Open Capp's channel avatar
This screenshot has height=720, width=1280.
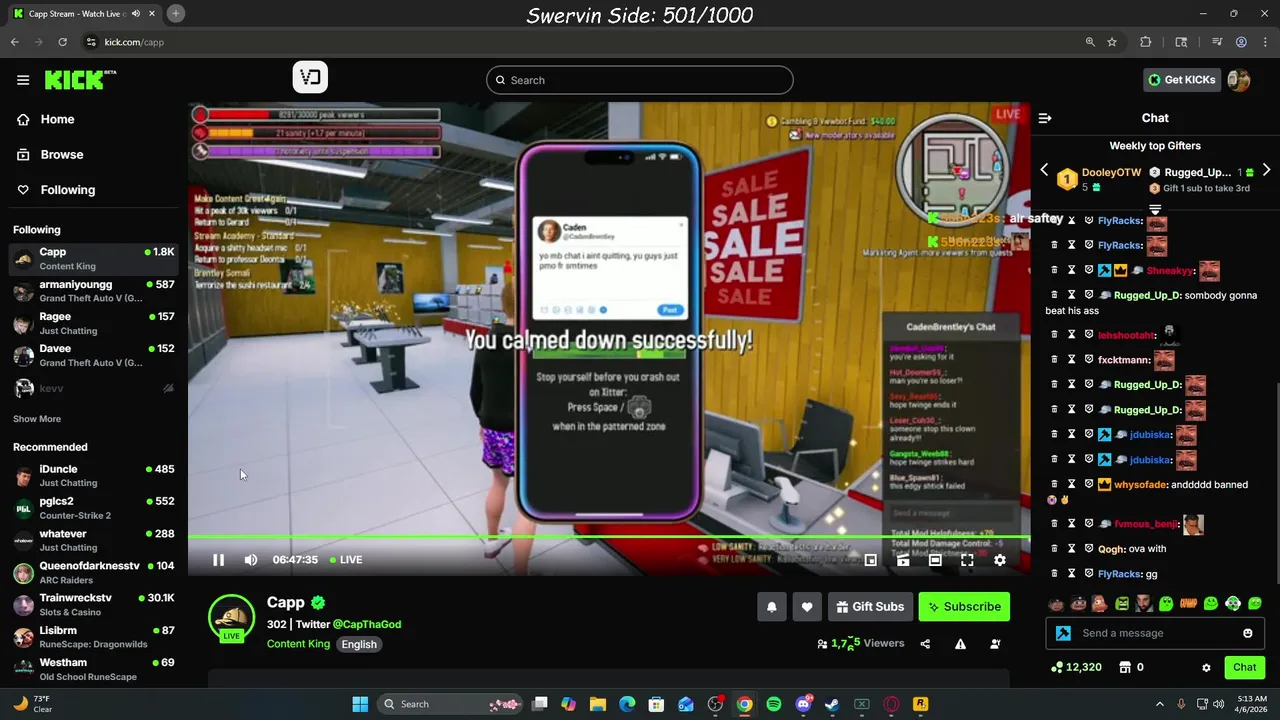pyautogui.click(x=231, y=617)
